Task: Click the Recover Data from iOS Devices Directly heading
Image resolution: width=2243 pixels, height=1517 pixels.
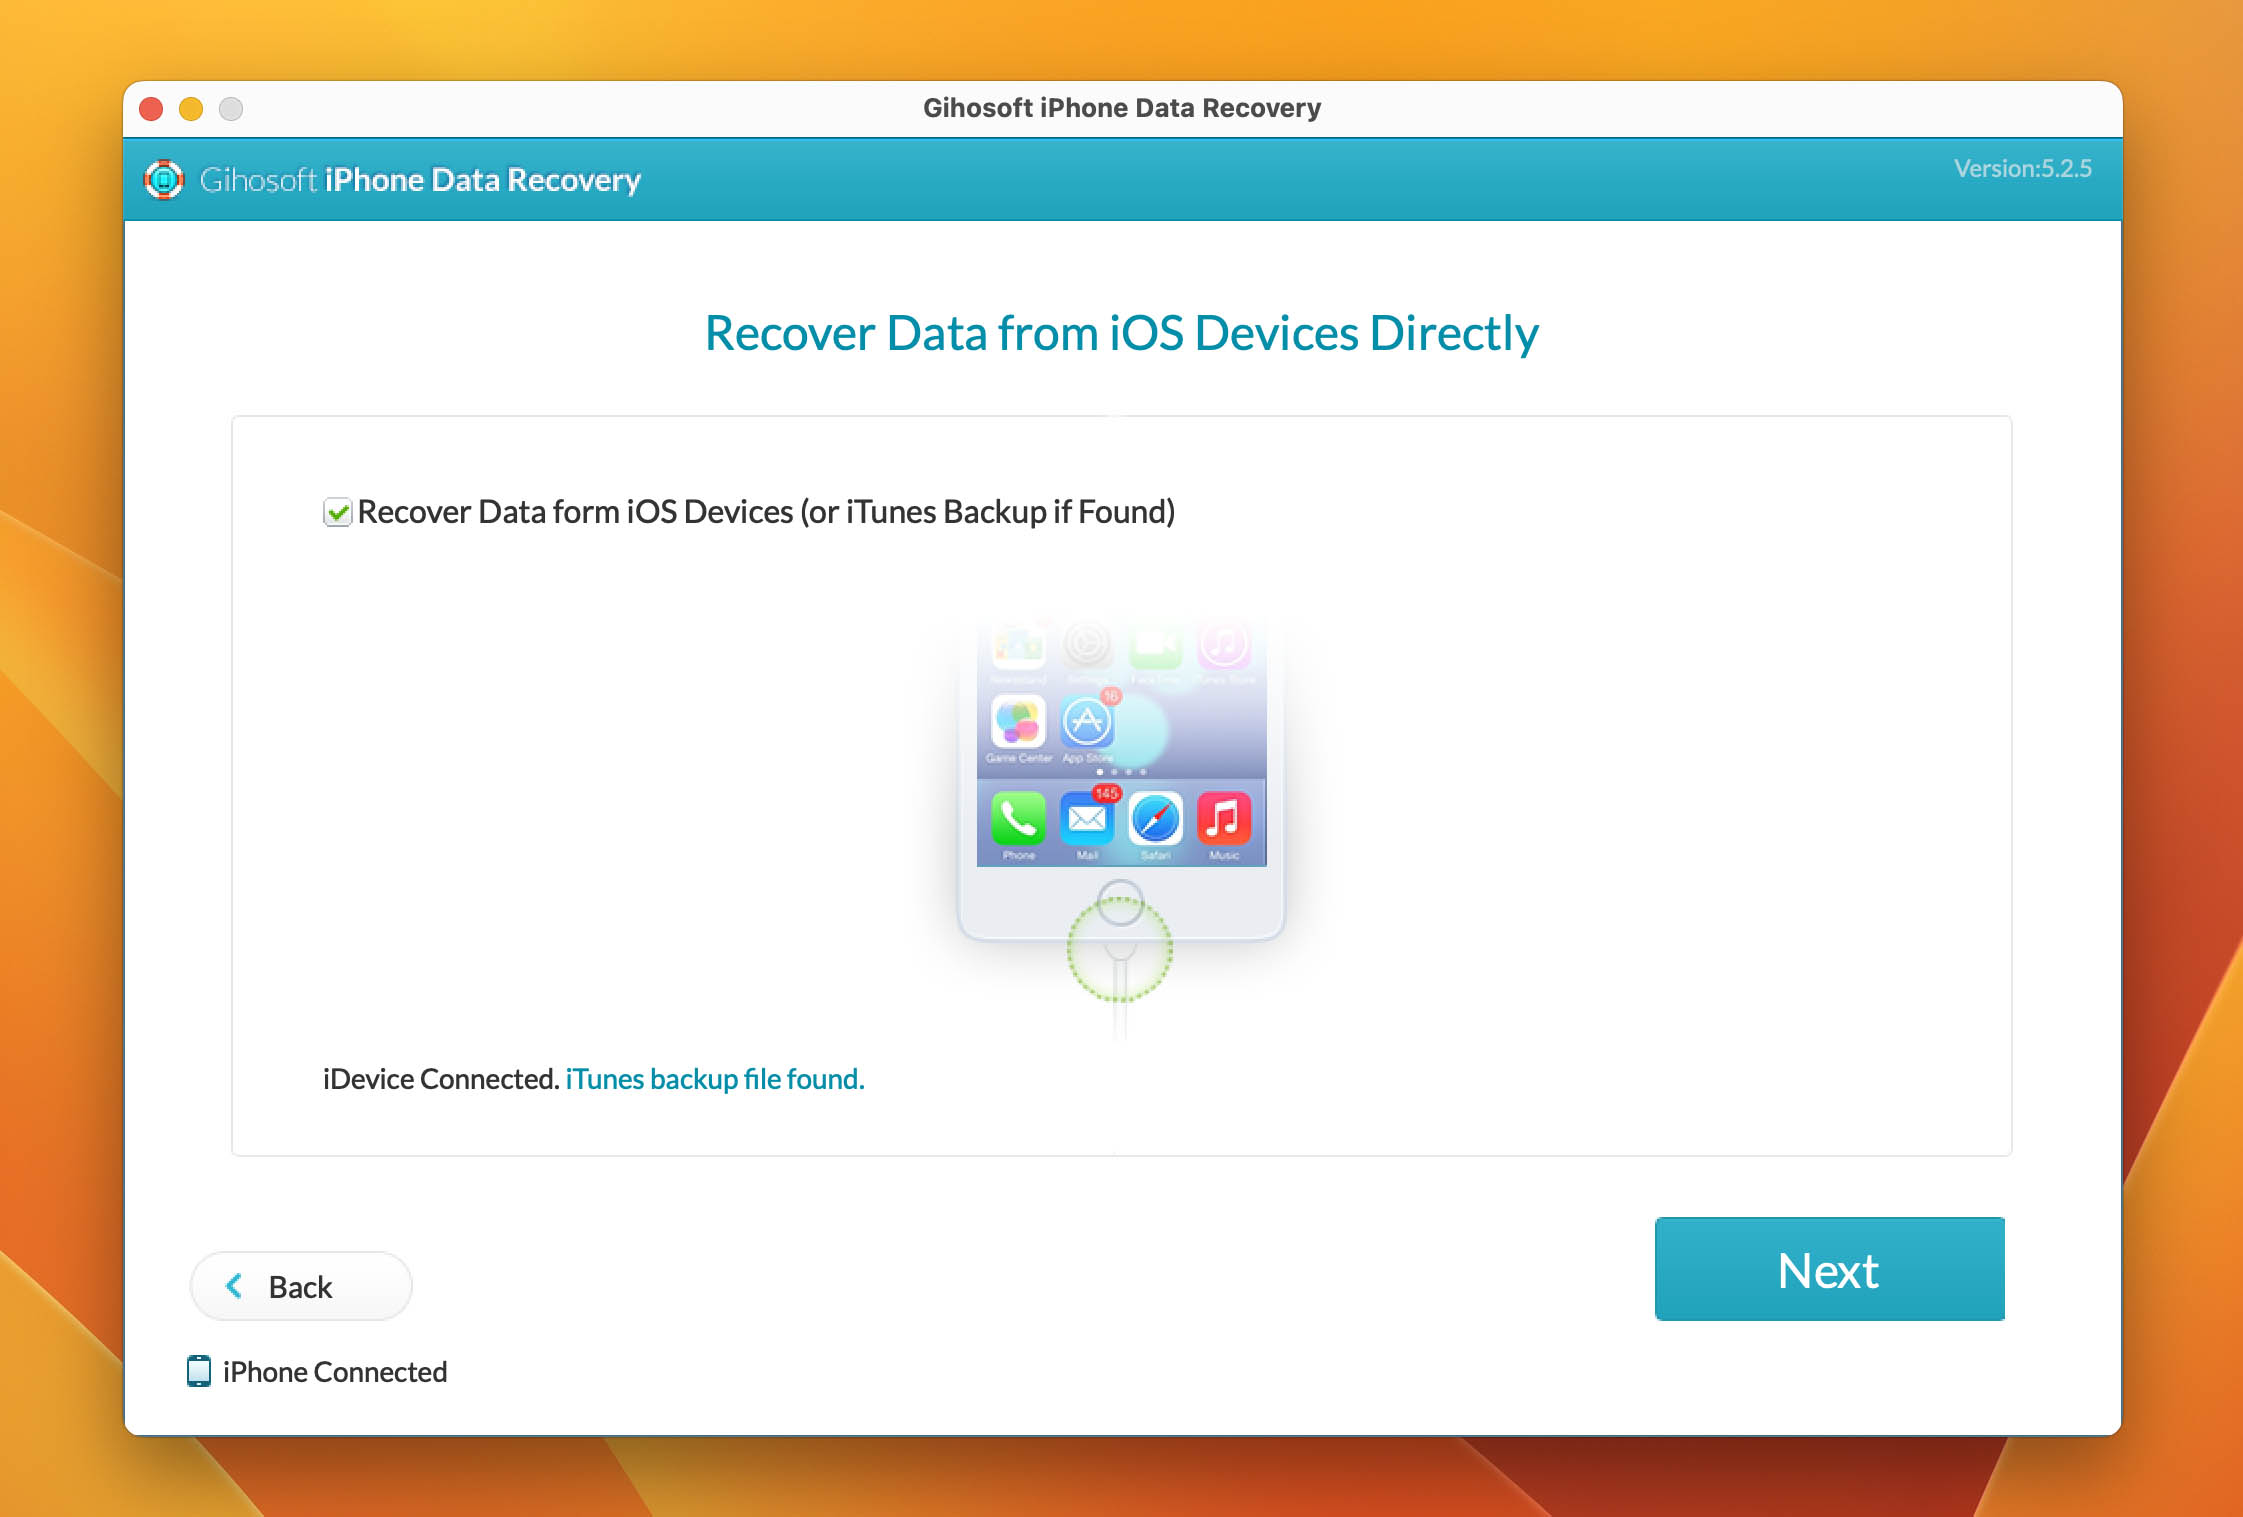Action: (1121, 333)
